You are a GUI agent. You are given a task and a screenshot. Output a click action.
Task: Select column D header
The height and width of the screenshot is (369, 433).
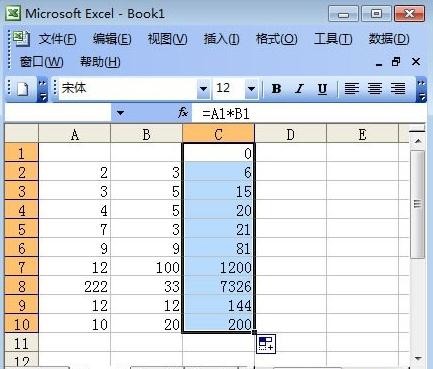tap(290, 134)
